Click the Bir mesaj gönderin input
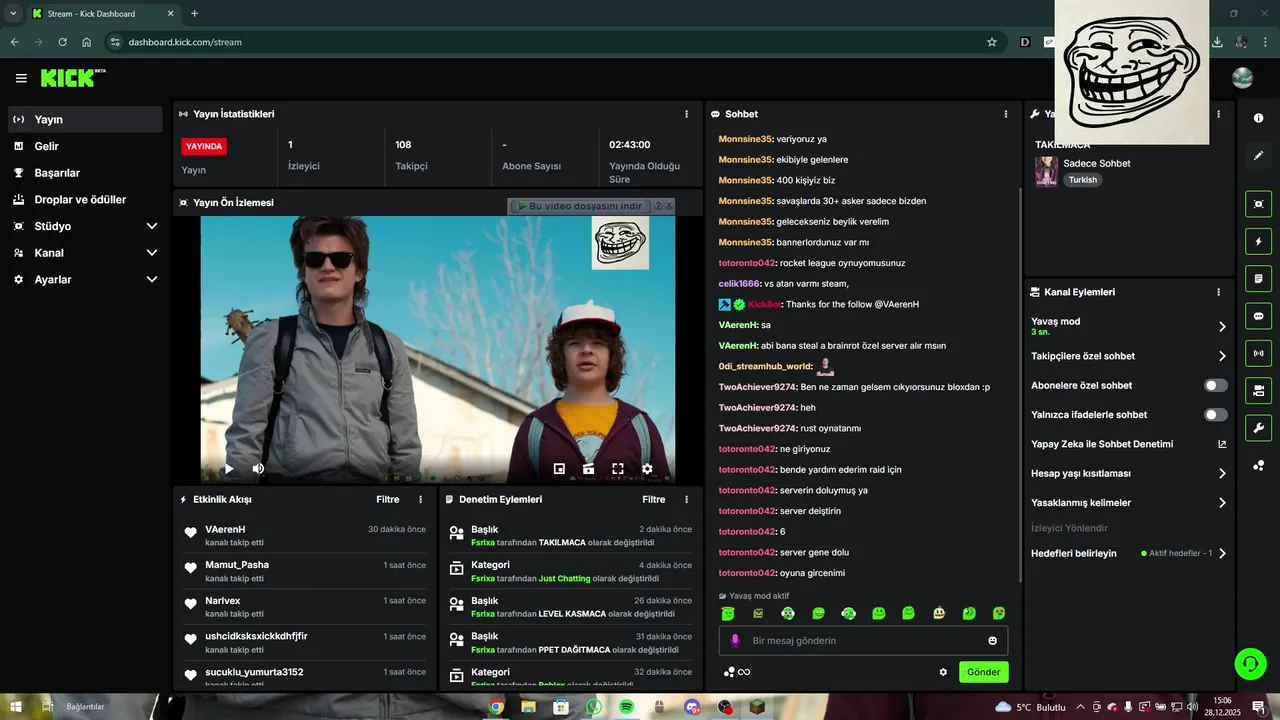The image size is (1280, 720). [x=863, y=641]
